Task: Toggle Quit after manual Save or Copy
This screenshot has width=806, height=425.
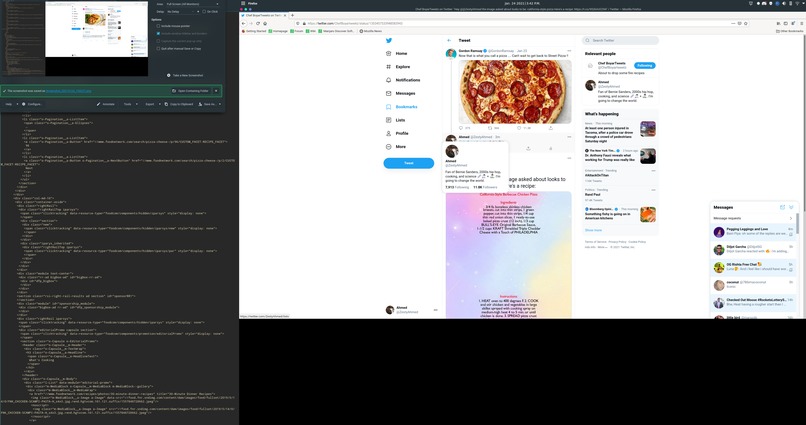Action: 158,48
